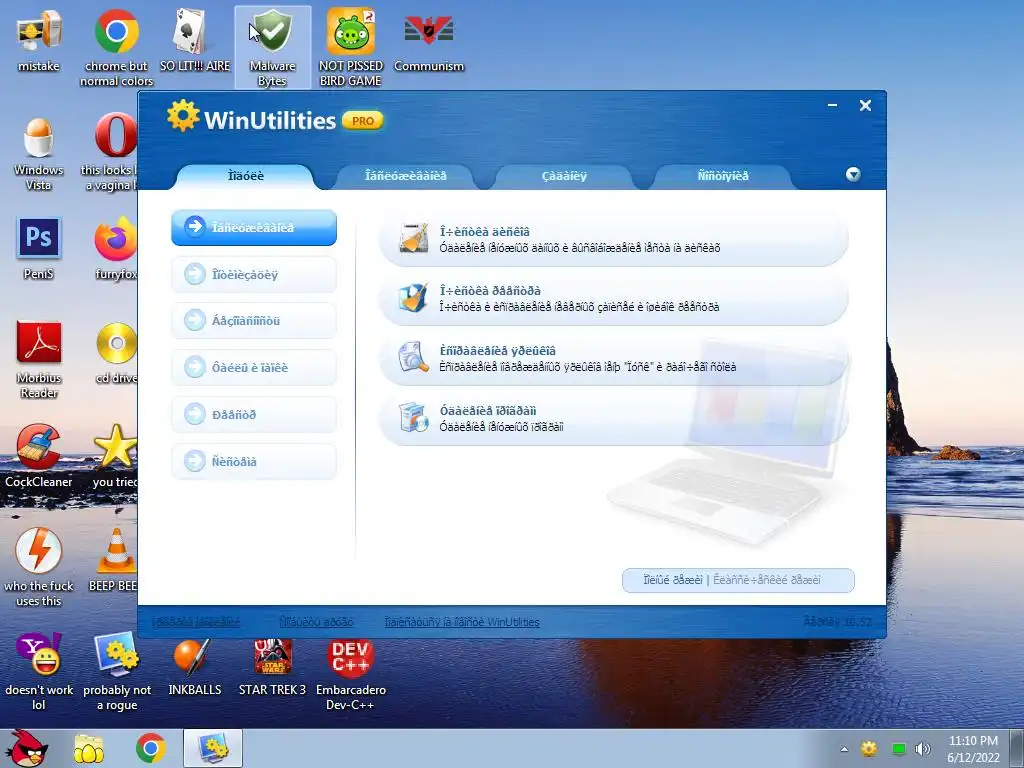Viewport: 1024px width, 768px height.
Task: Select the 'Îïòèìèçàöèÿ' sidebar category
Action: (x=254, y=274)
